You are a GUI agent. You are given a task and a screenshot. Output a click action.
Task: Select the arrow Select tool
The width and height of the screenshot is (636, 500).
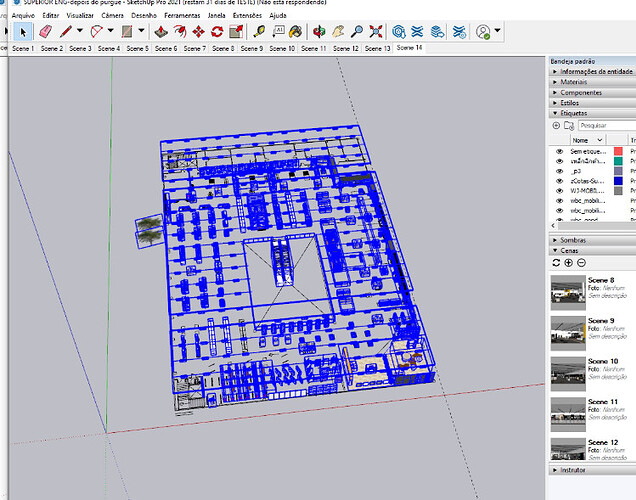[x=23, y=32]
